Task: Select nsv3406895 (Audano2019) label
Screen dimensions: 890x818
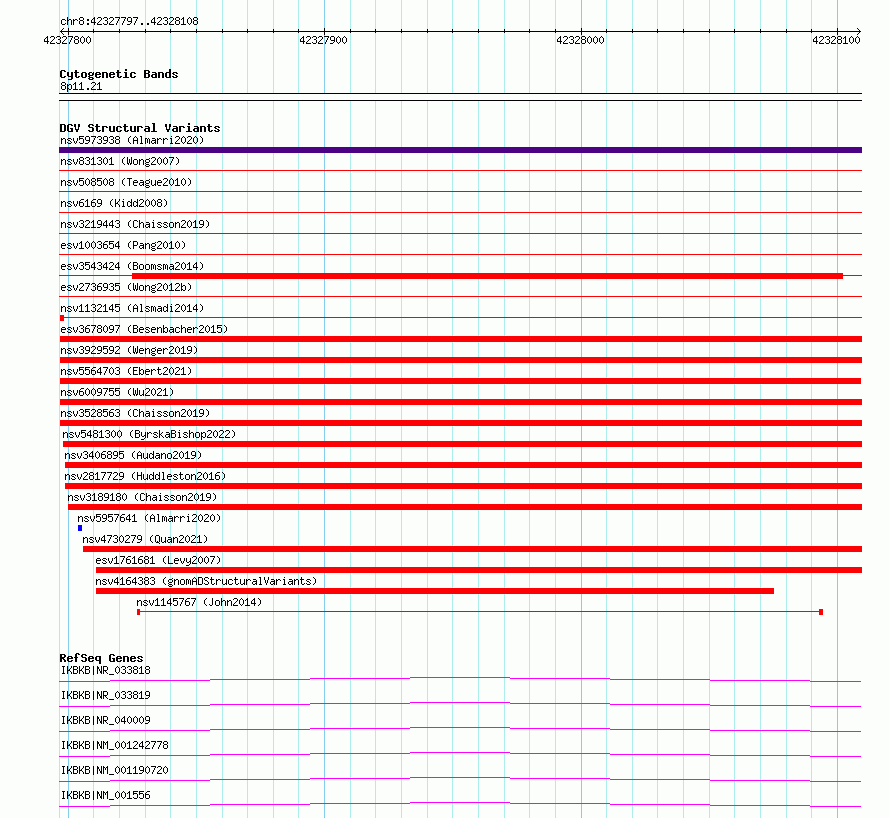Action: click(x=133, y=455)
